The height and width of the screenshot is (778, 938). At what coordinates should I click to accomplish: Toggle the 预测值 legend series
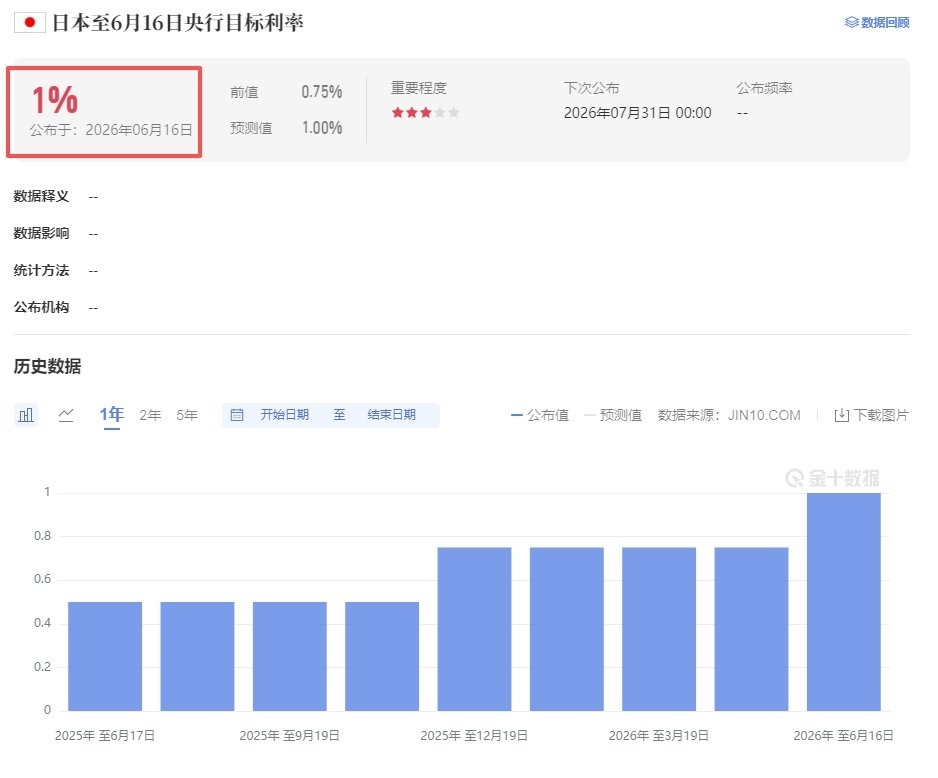coord(613,415)
